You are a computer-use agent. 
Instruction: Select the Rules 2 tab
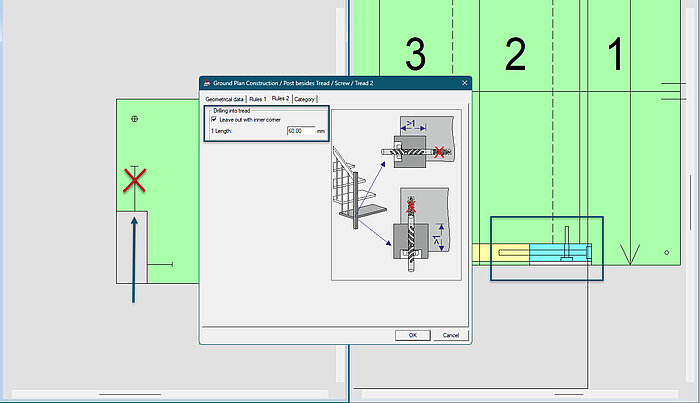280,98
